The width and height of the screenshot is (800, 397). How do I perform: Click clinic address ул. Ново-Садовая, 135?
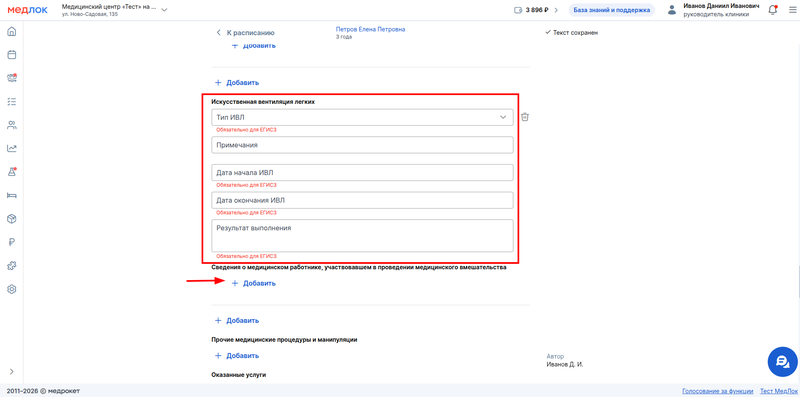[x=90, y=14]
